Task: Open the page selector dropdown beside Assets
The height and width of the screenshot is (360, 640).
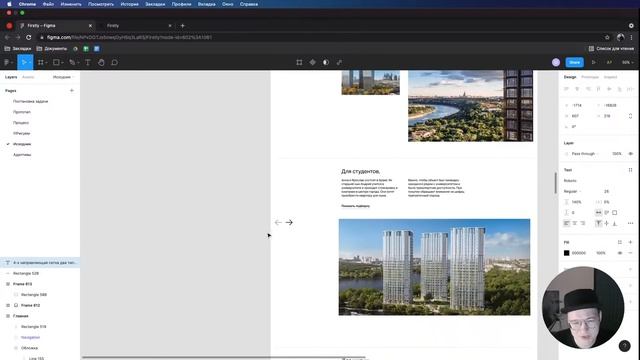Action: click(64, 77)
